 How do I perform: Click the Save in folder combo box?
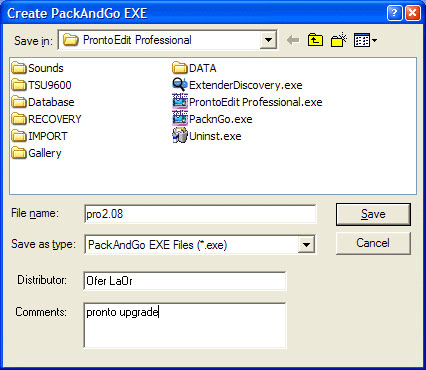point(167,40)
